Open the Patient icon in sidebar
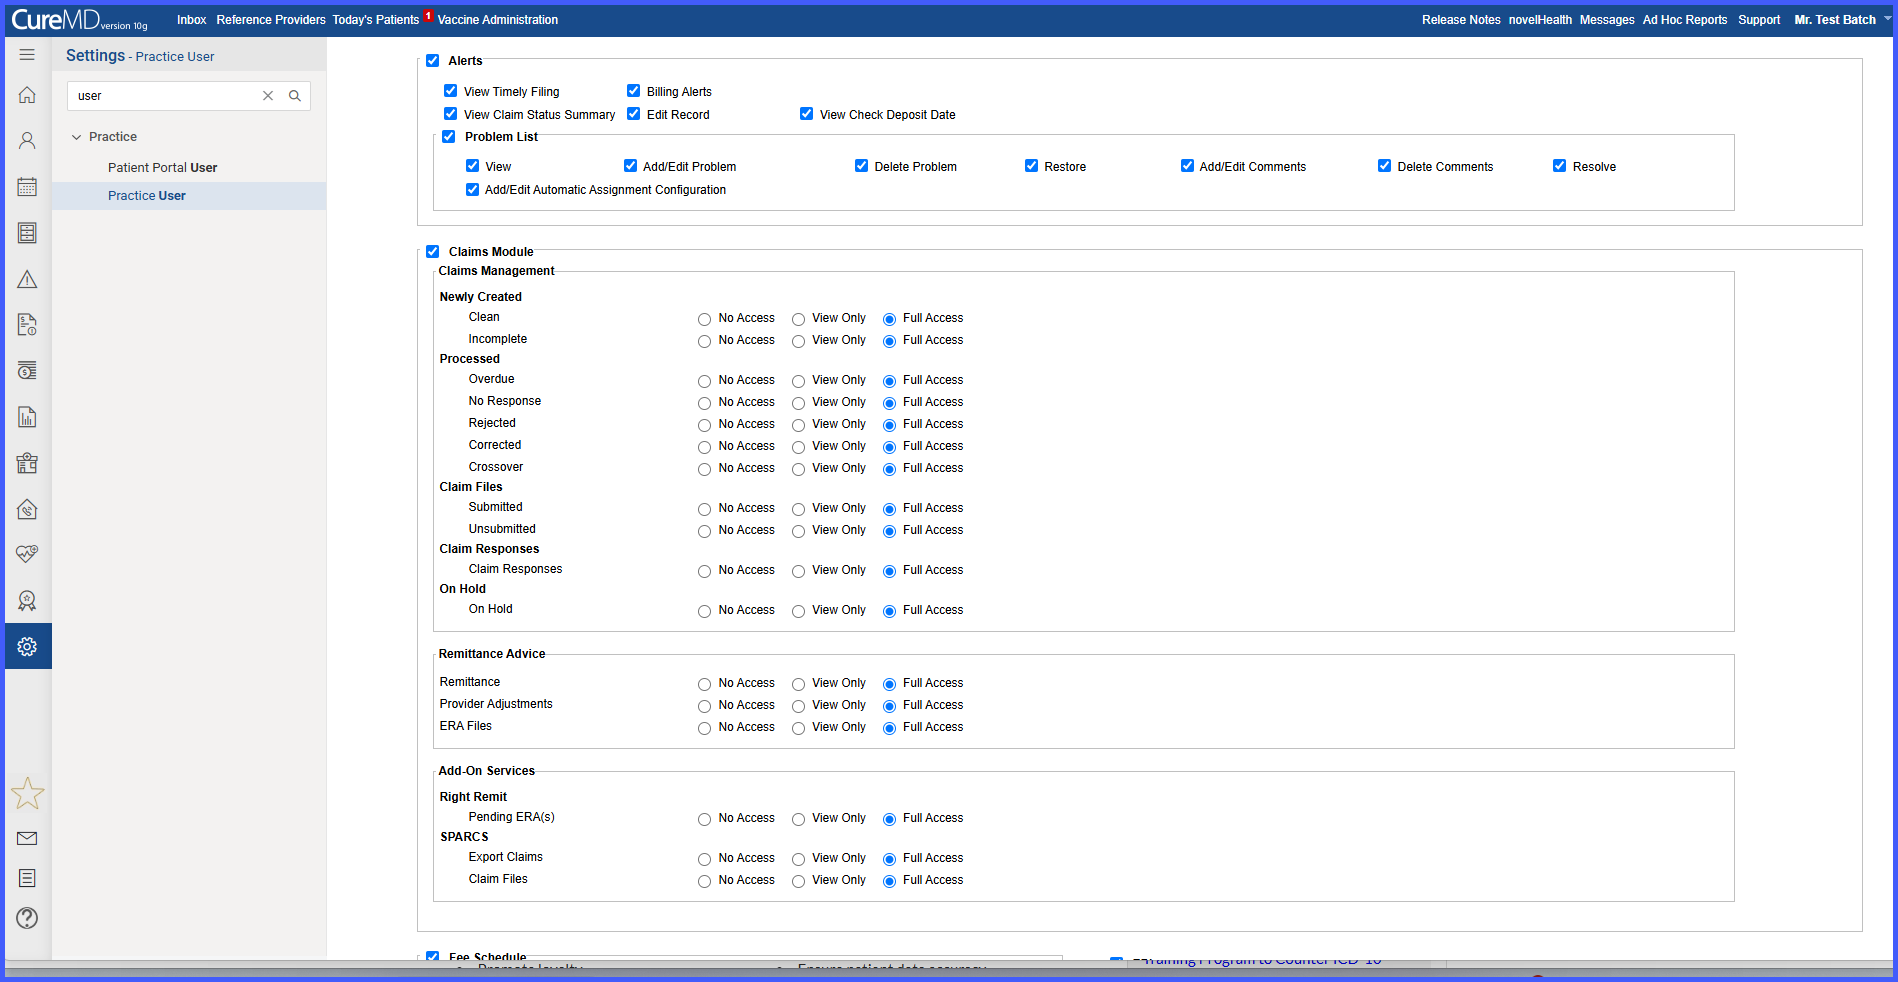The width and height of the screenshot is (1898, 982). click(x=27, y=141)
